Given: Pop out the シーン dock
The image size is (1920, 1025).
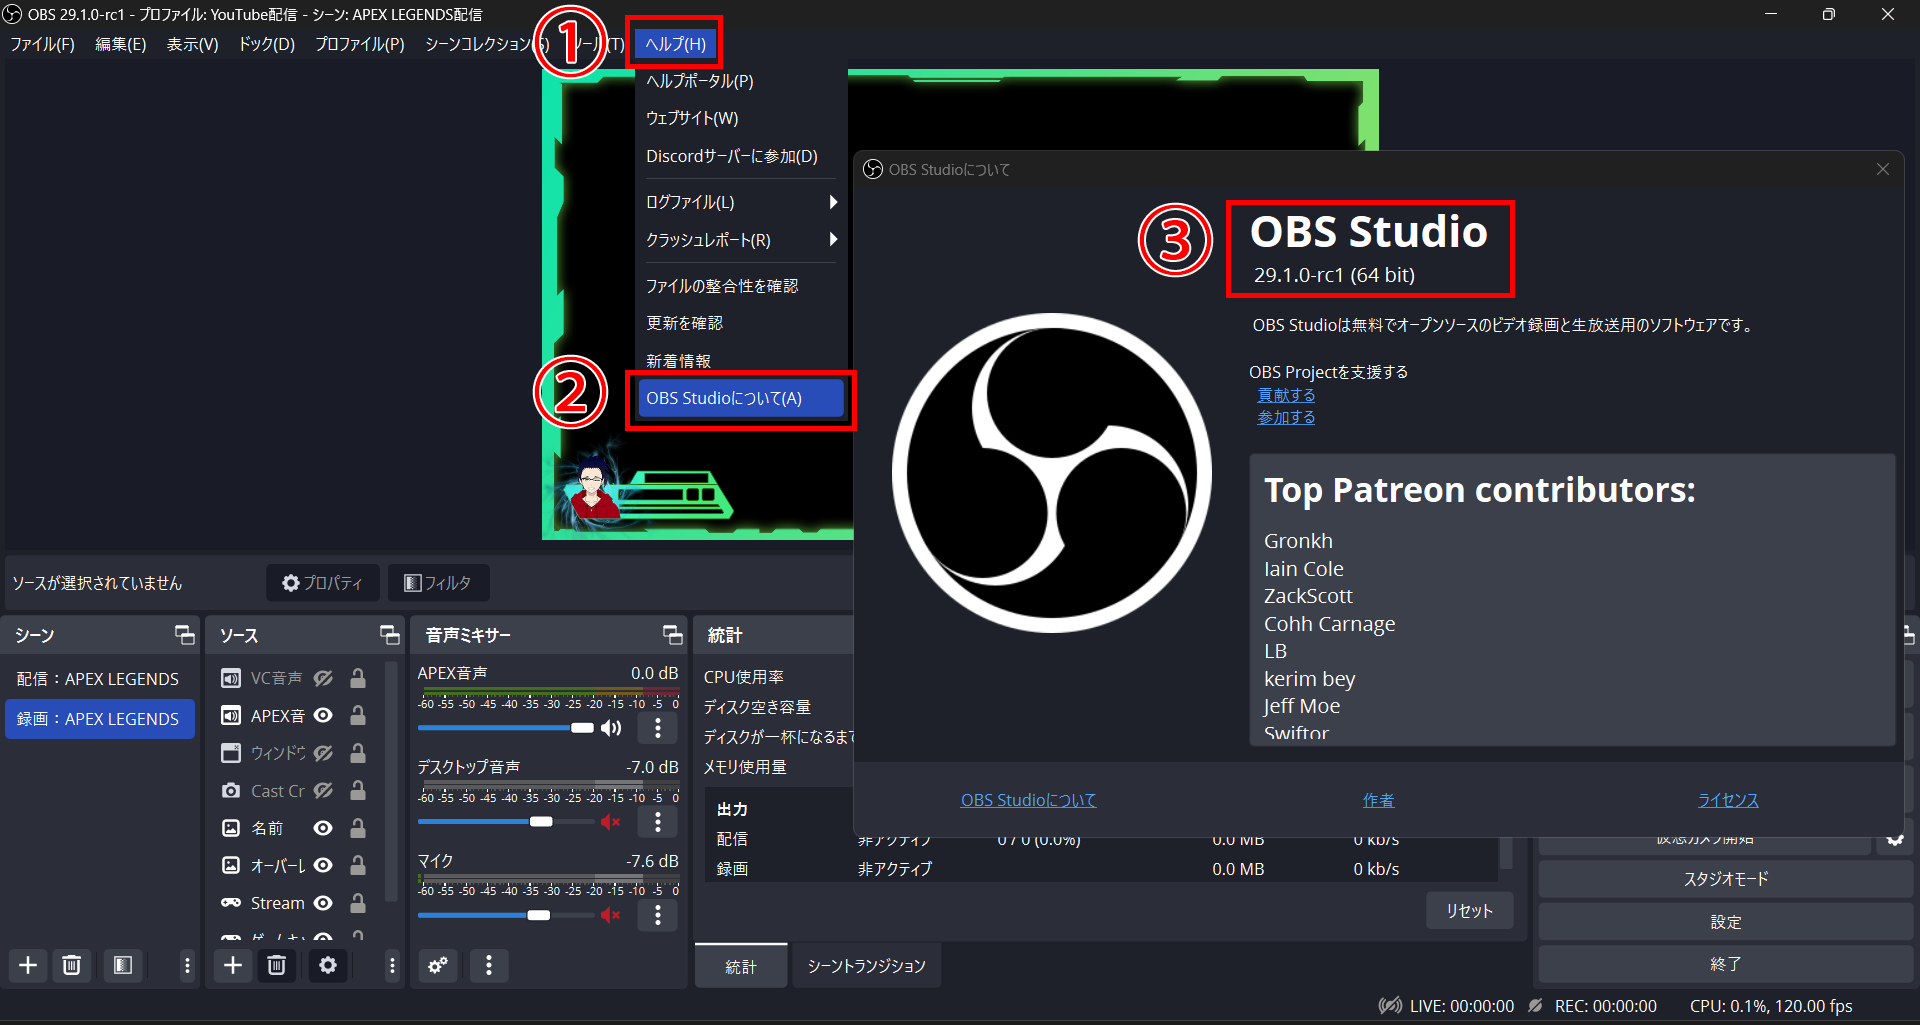Looking at the screenshot, I should click(185, 635).
